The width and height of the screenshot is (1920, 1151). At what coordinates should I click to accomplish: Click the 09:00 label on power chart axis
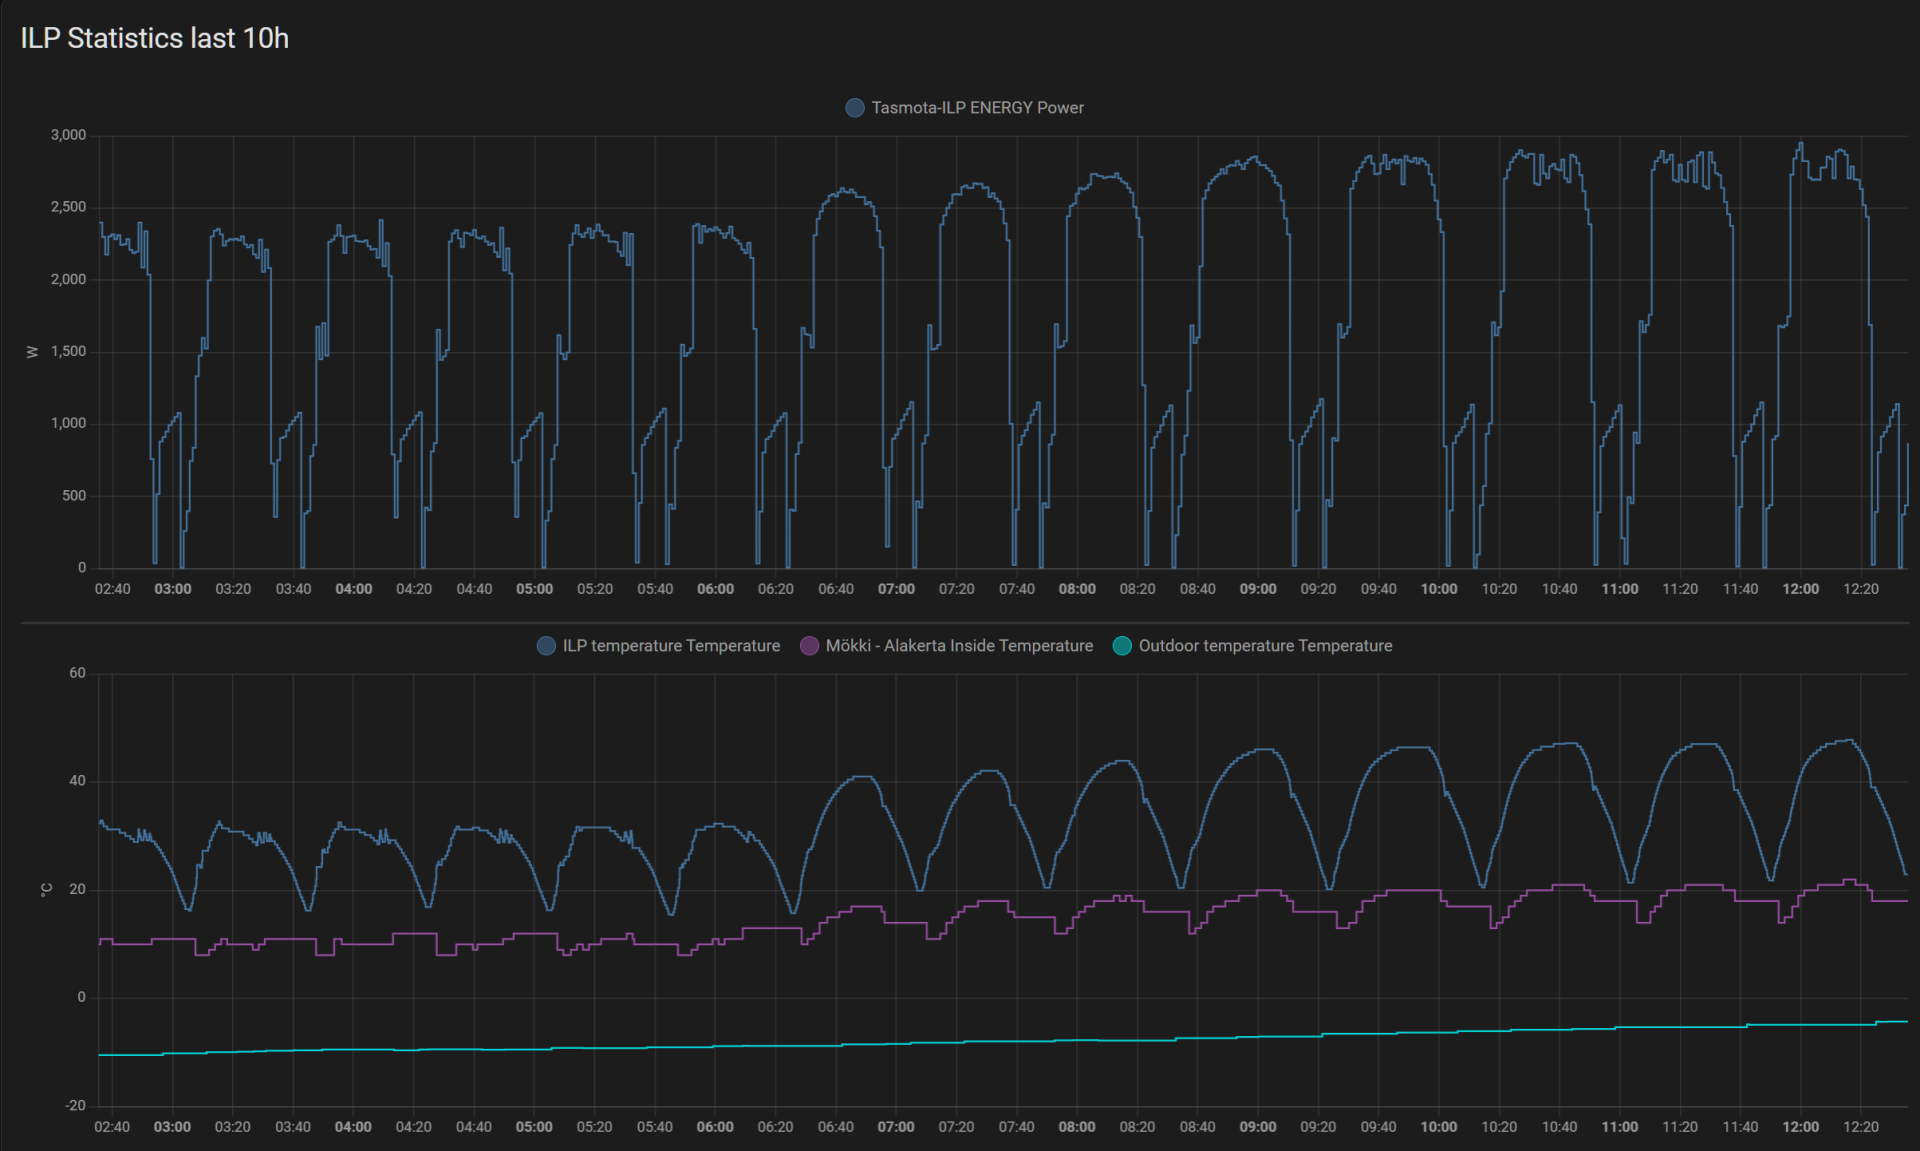click(x=1258, y=589)
